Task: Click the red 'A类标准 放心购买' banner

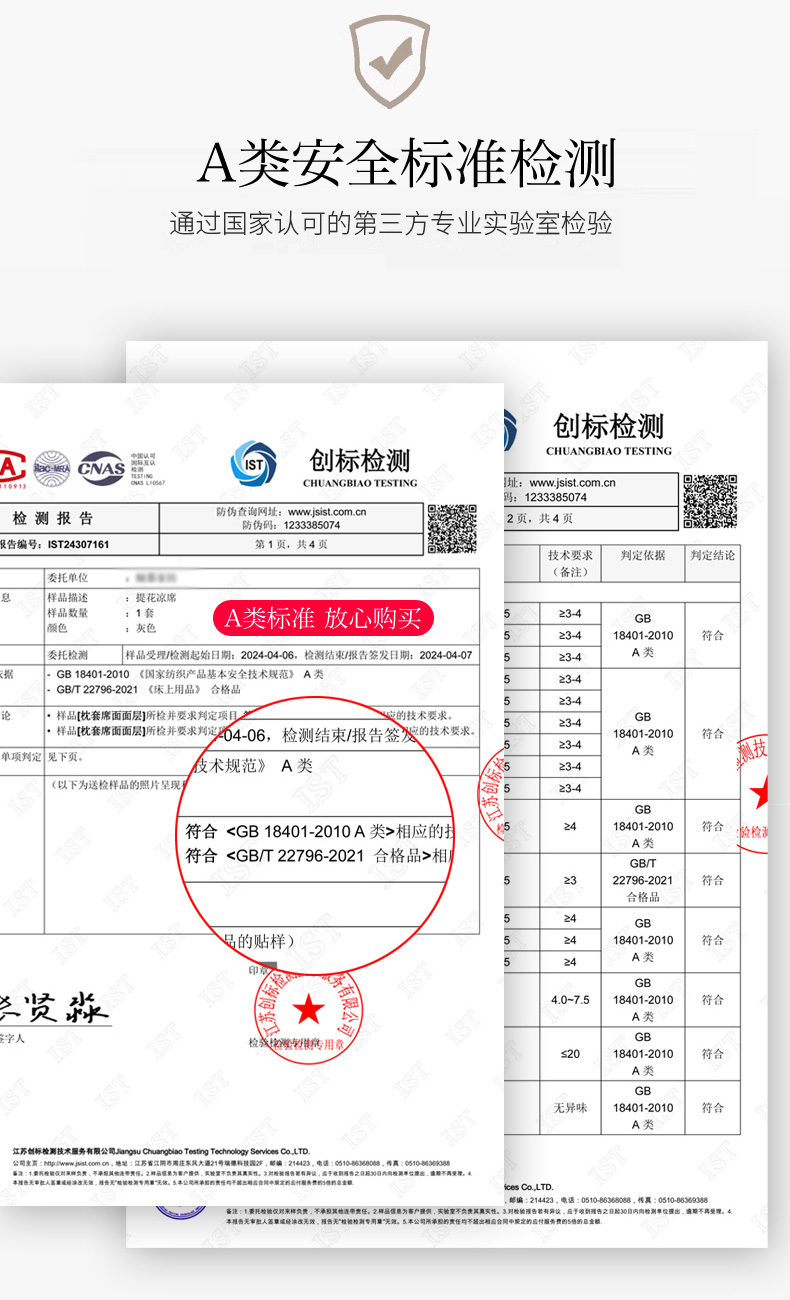Action: point(322,618)
